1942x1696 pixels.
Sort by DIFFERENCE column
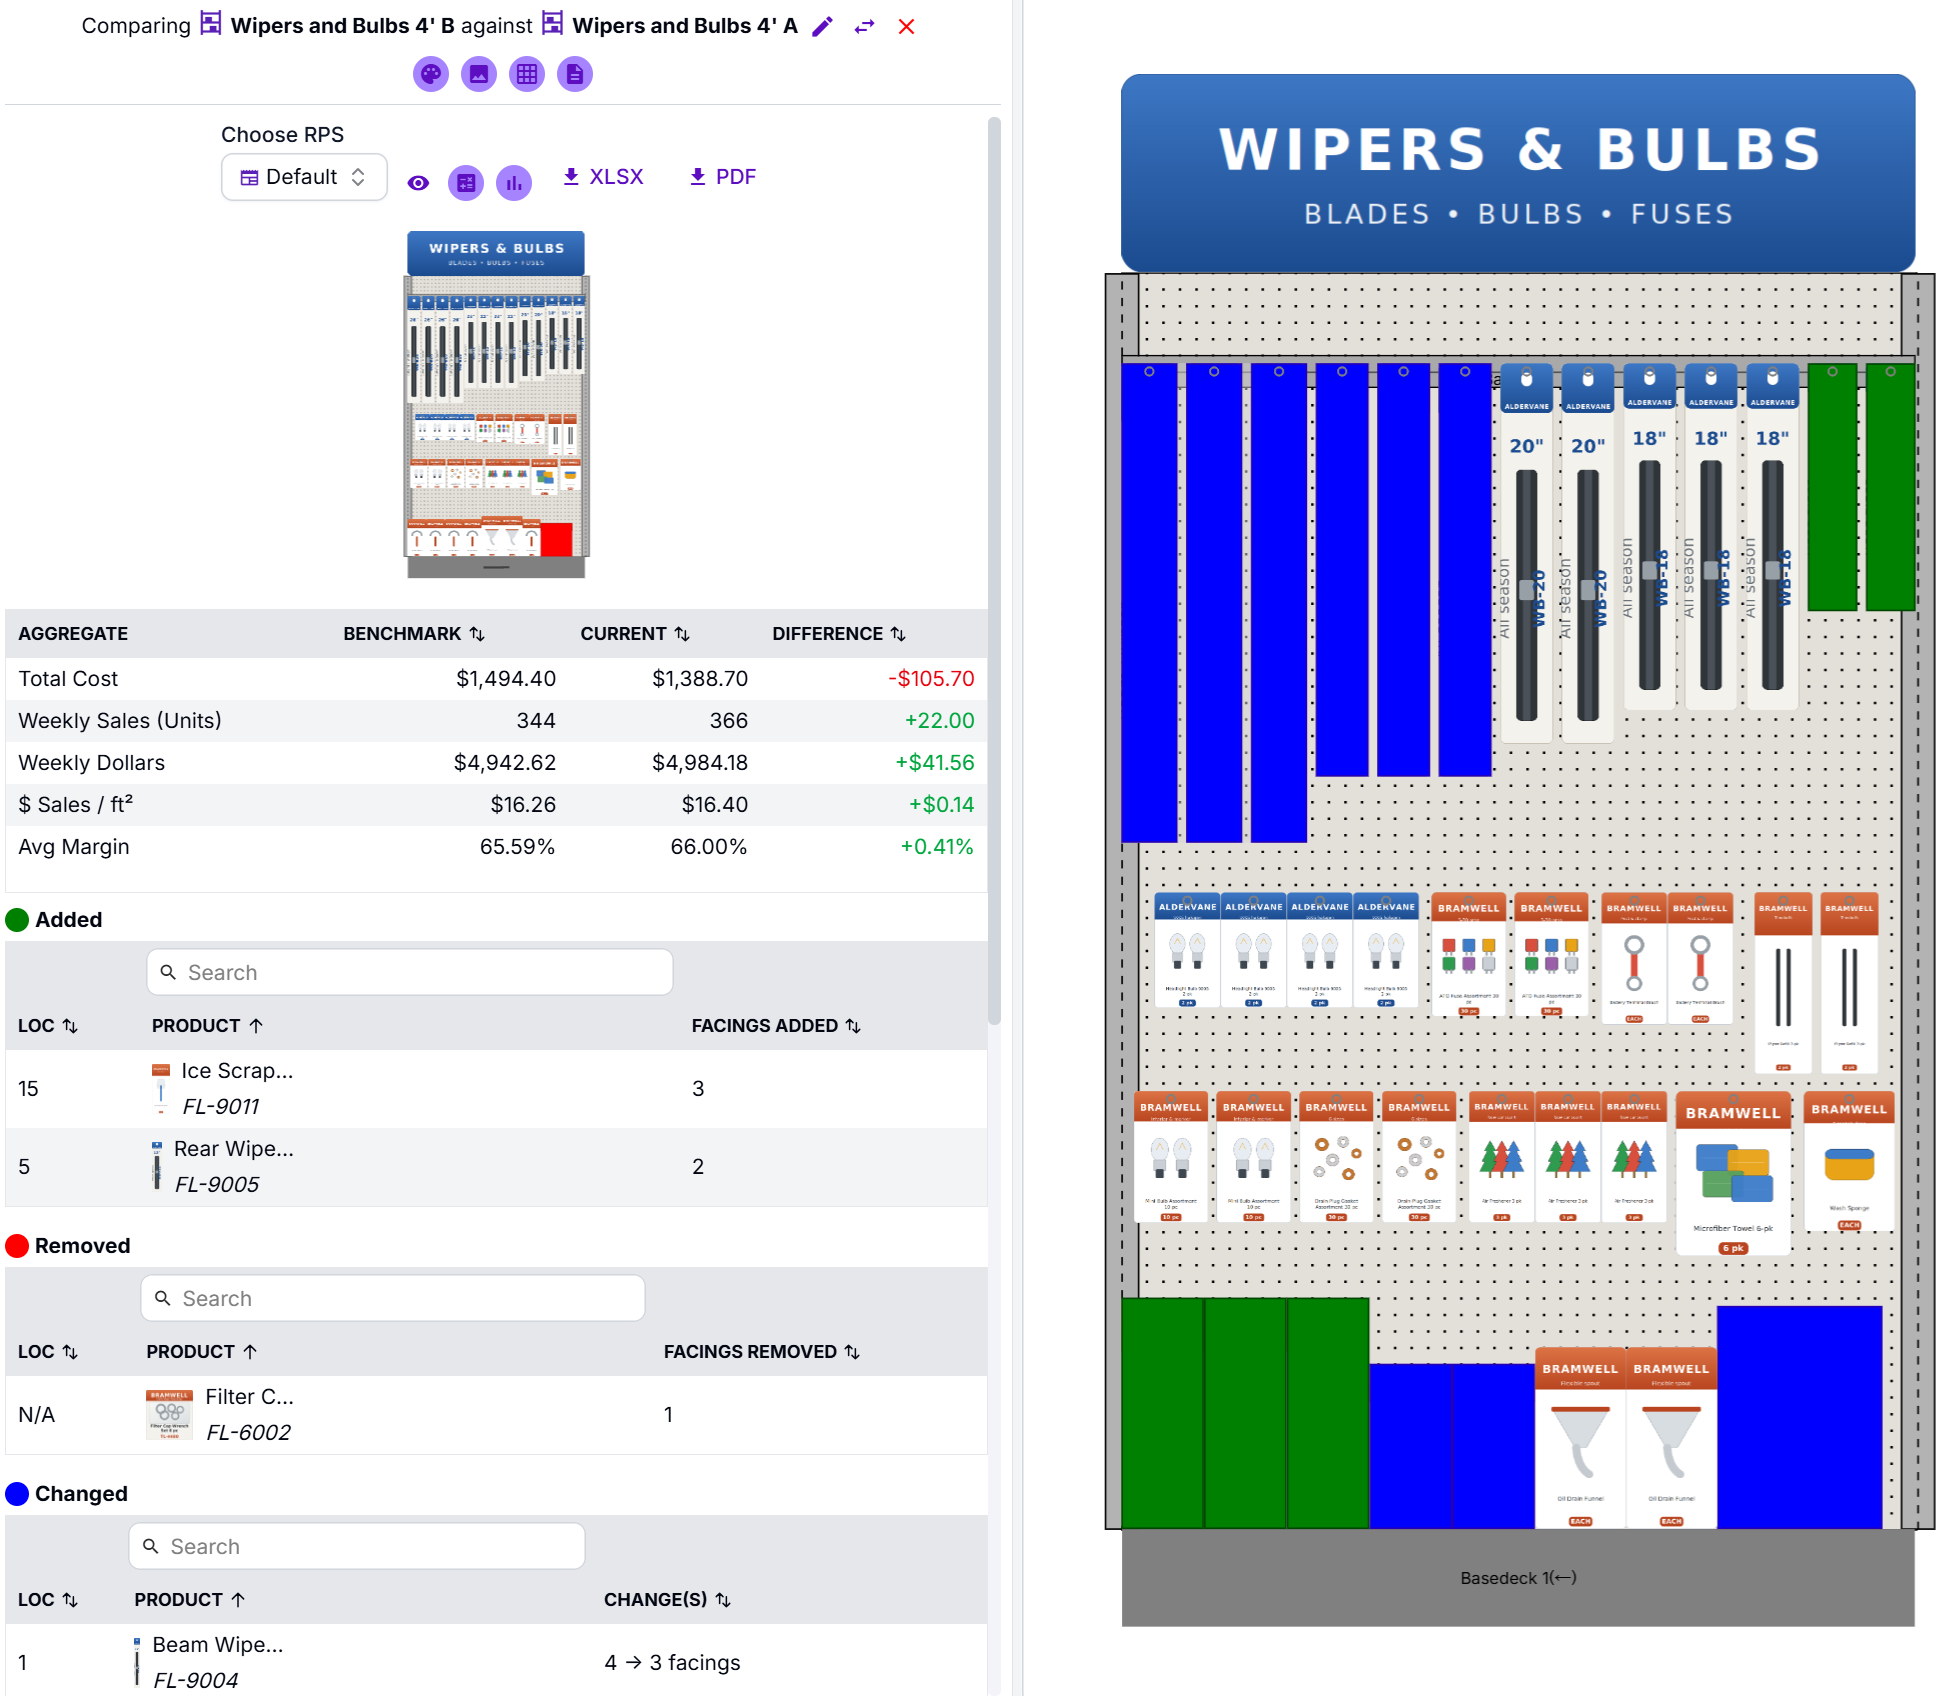839,634
